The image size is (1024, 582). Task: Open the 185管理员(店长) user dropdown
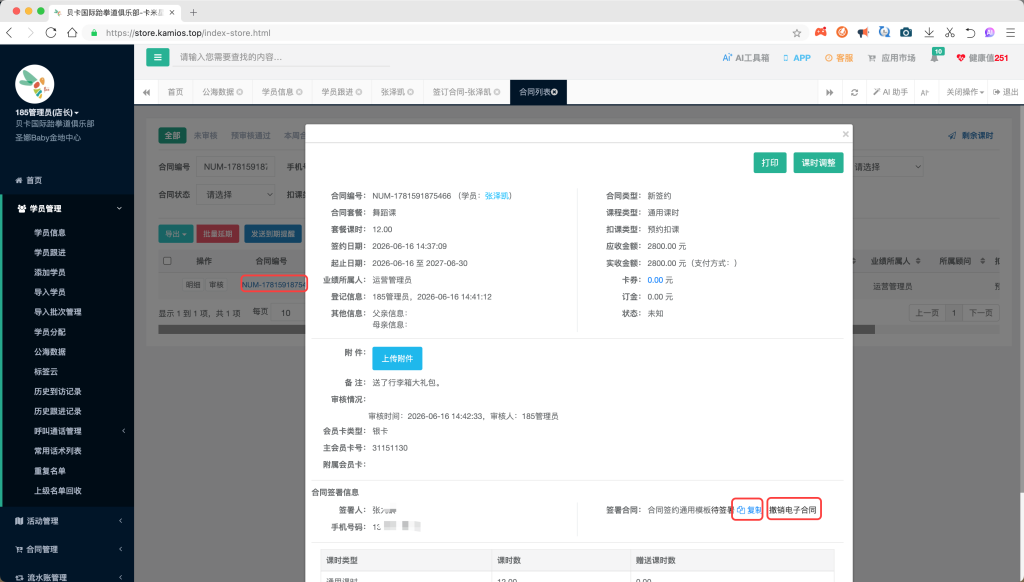pos(47,112)
